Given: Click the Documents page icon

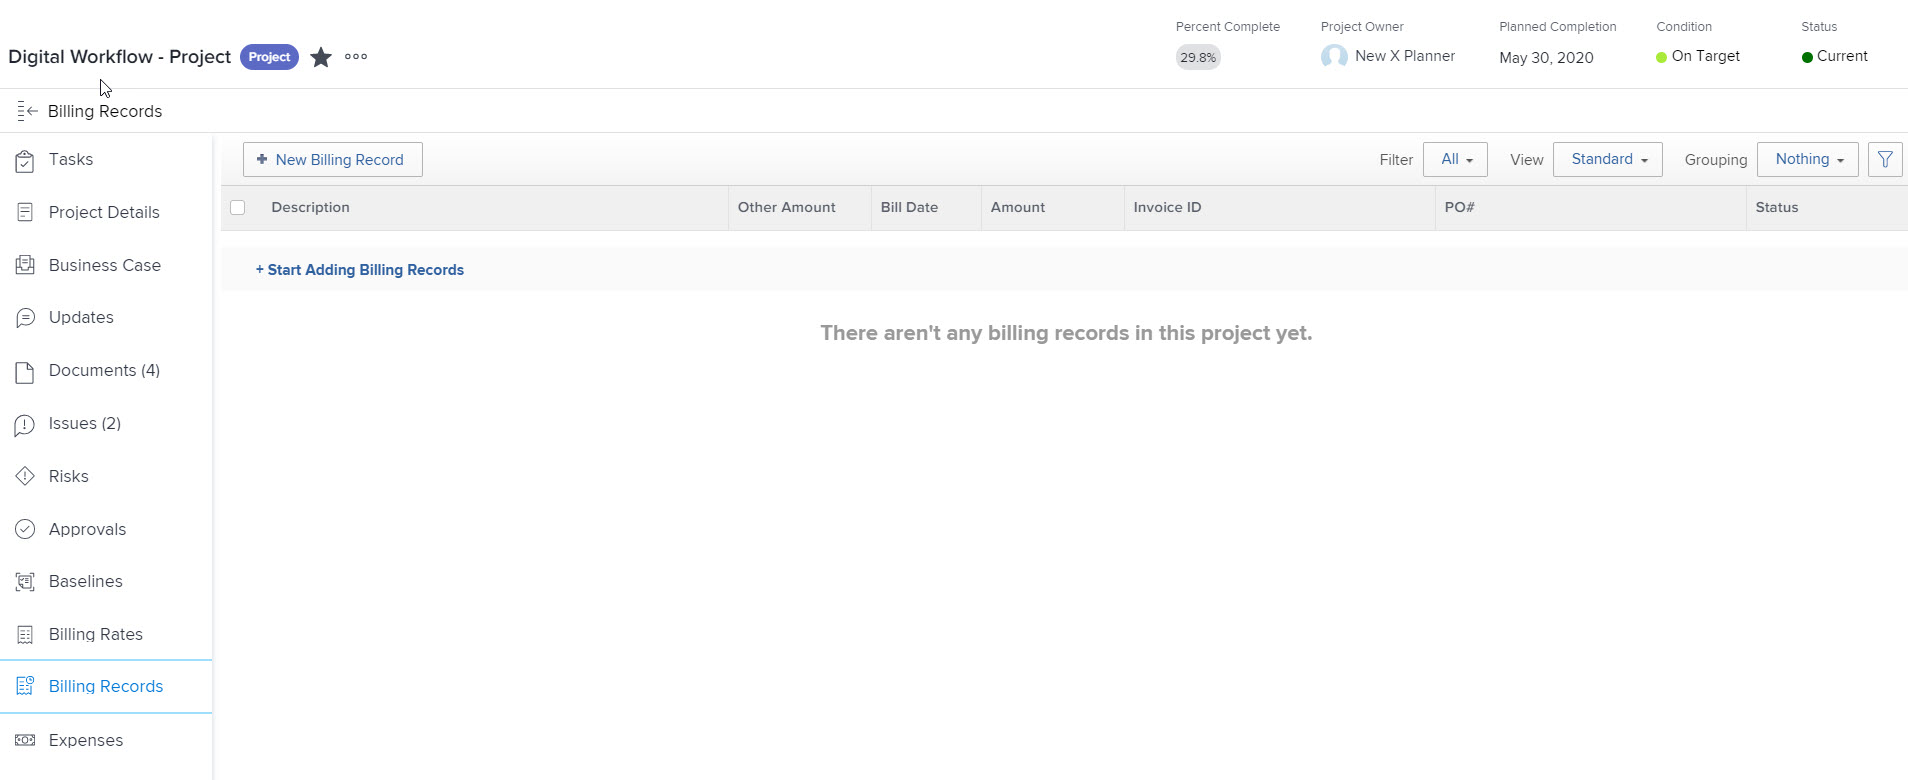Looking at the screenshot, I should click(25, 372).
